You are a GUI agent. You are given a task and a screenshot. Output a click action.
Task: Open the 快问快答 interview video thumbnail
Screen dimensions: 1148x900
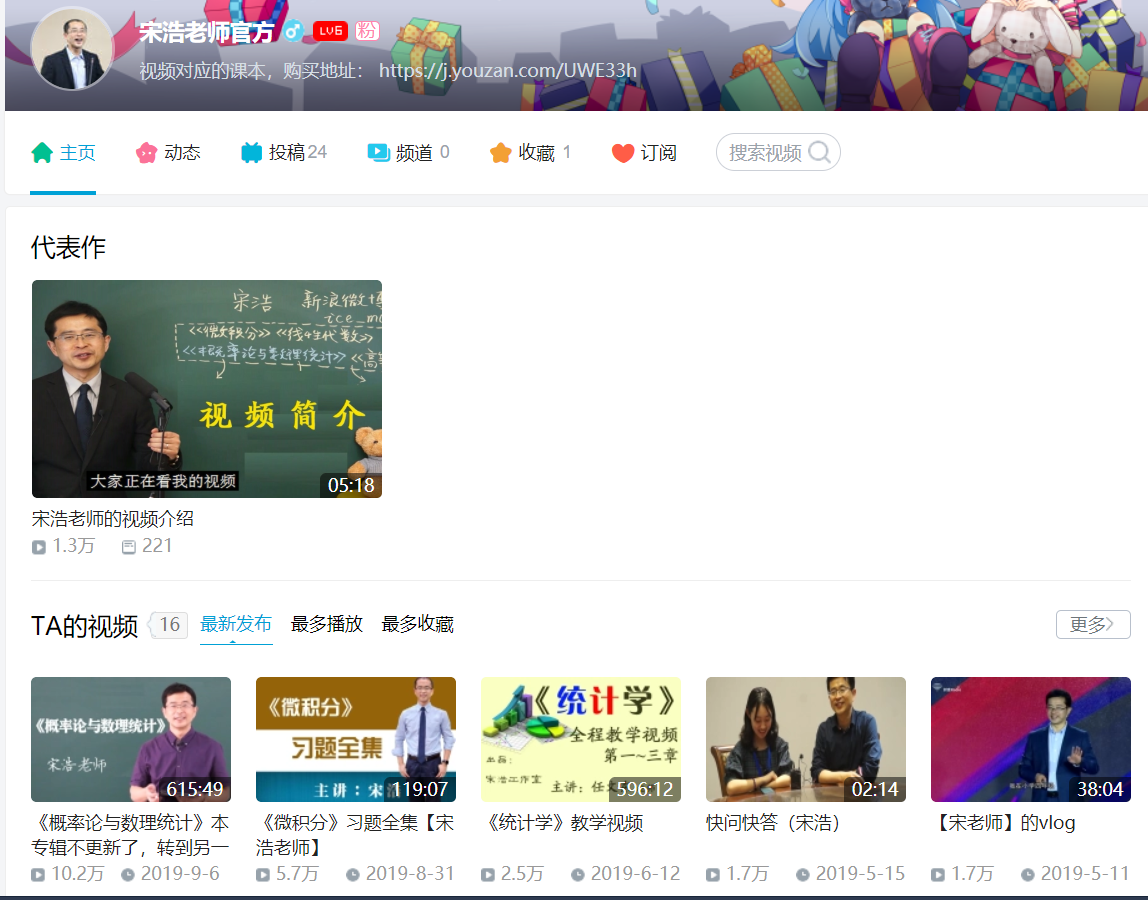[x=806, y=740]
